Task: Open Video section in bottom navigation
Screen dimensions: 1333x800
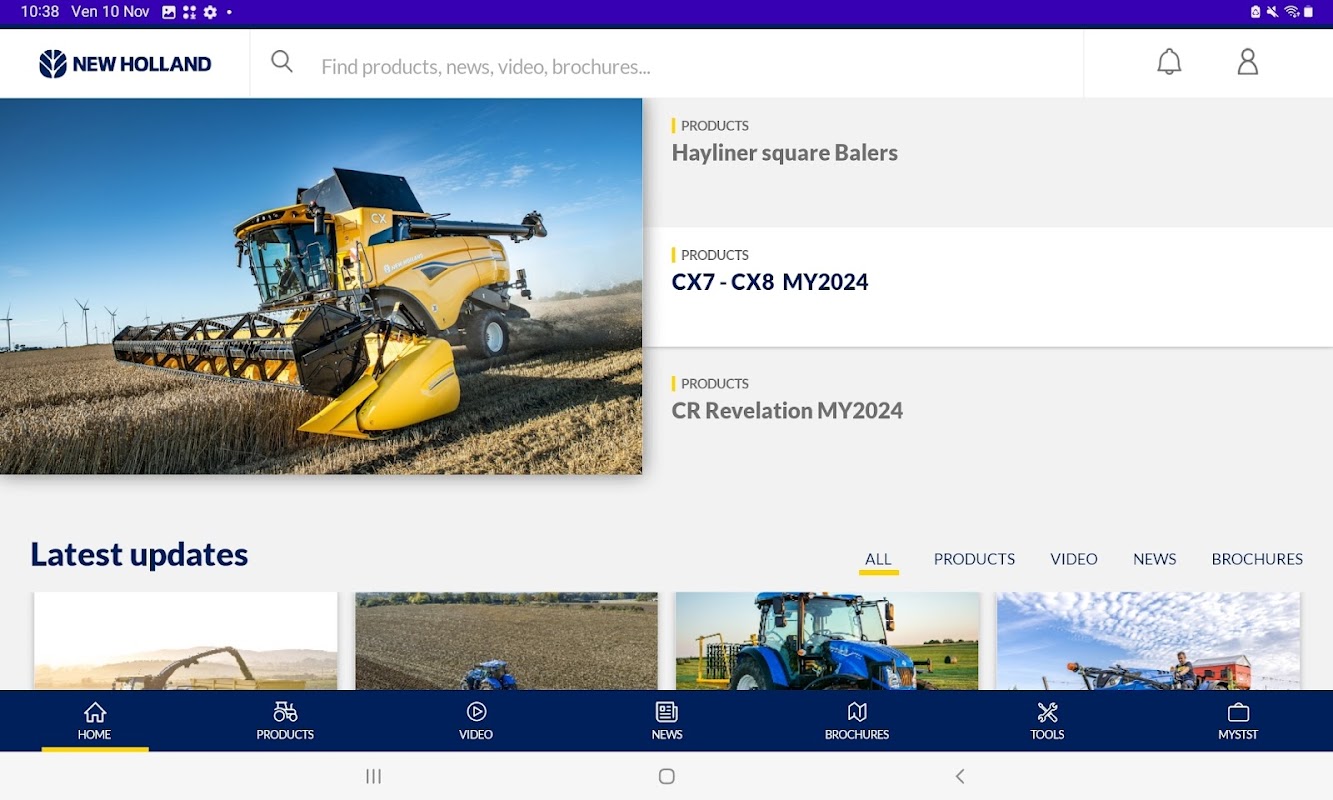Action: pyautogui.click(x=476, y=721)
